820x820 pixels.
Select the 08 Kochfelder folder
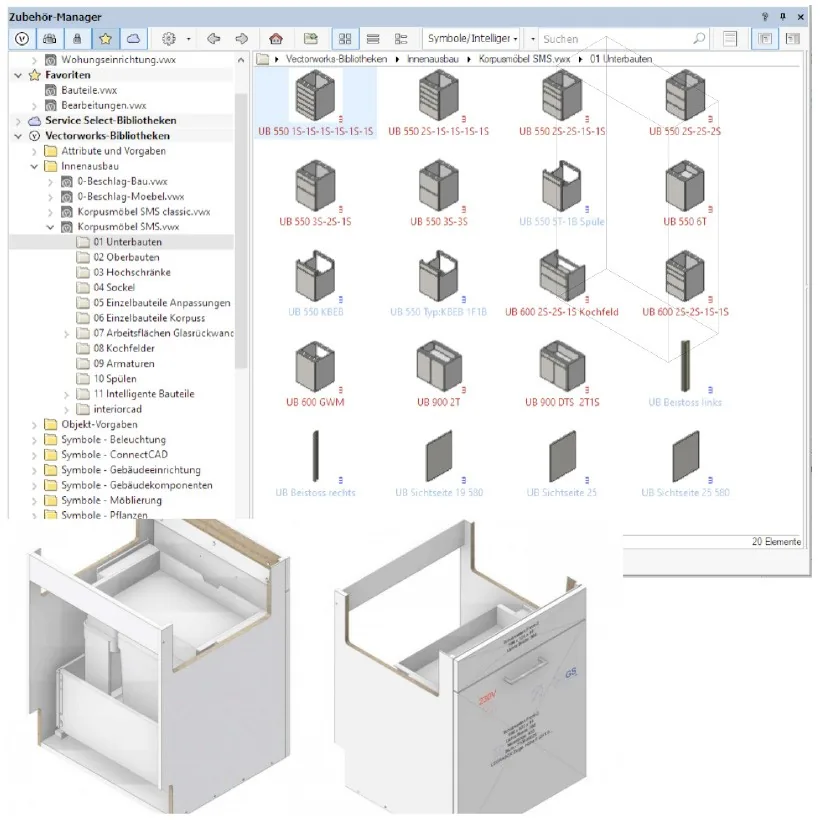coord(124,348)
